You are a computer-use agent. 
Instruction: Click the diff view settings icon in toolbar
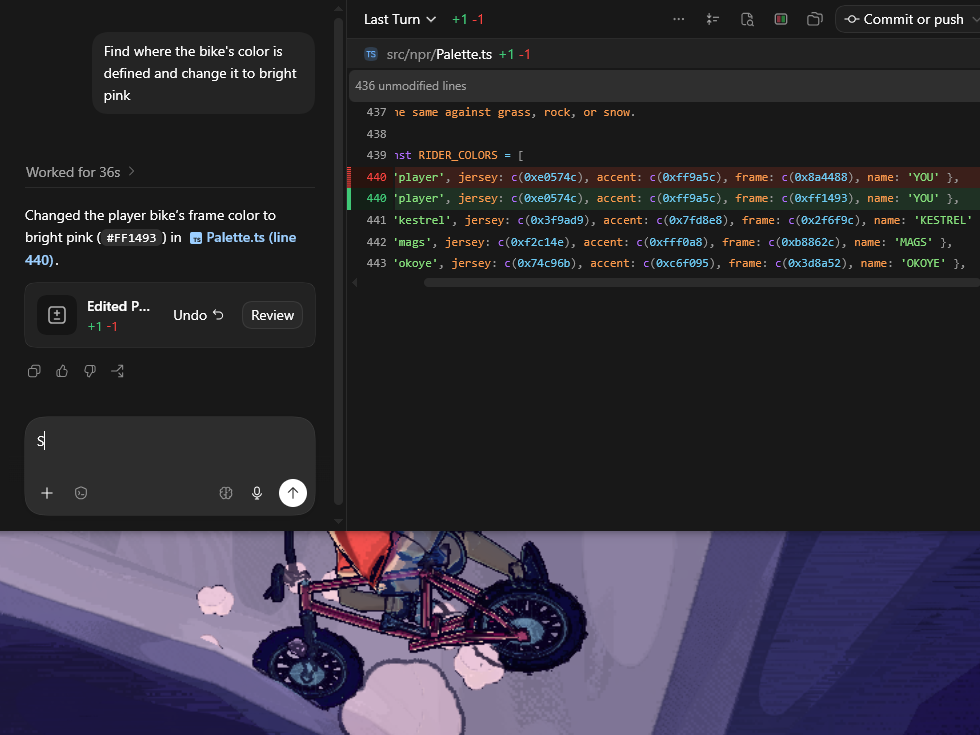[712, 19]
